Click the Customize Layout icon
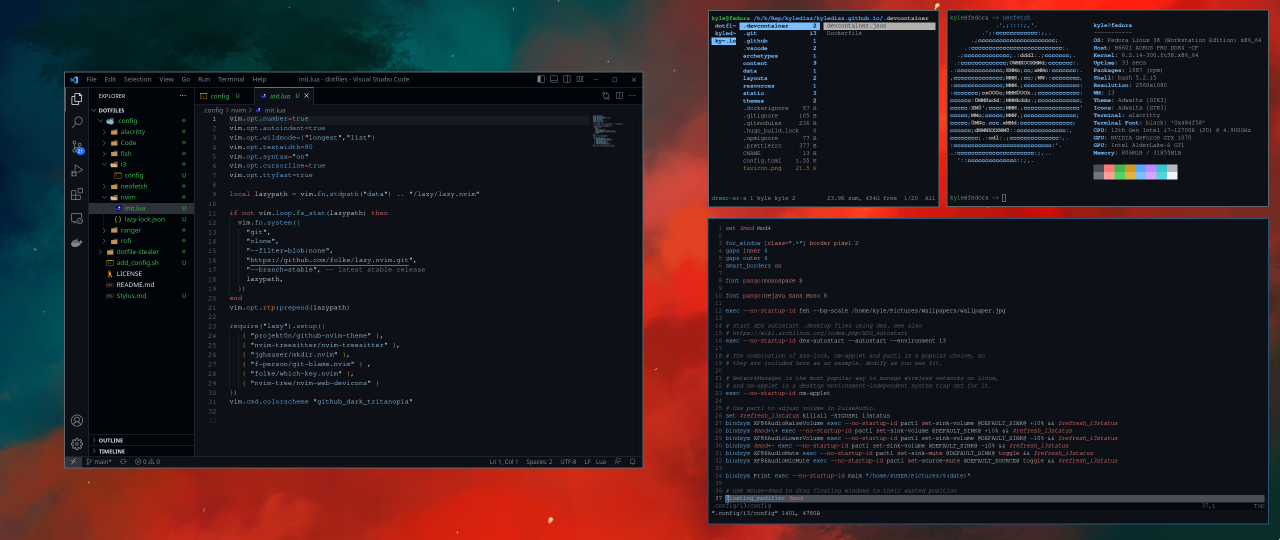The height and width of the screenshot is (540, 1280). pyautogui.click(x=580, y=79)
